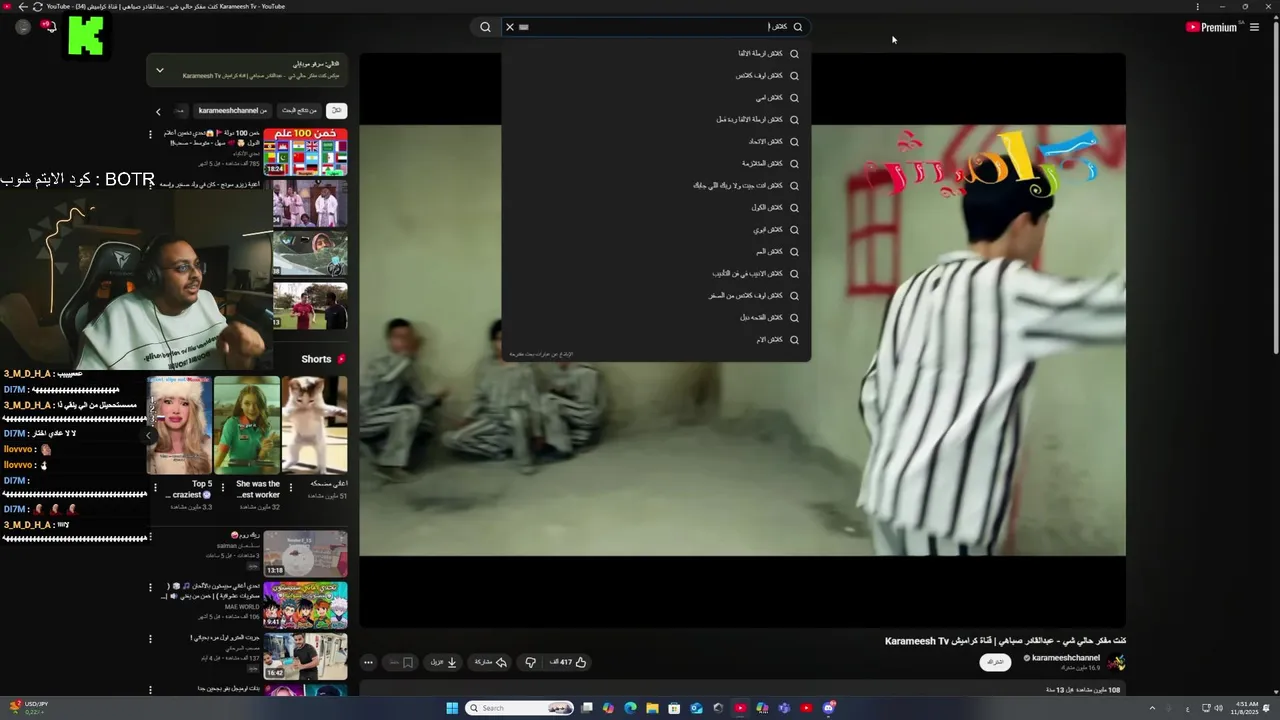Open the account avatar menu

pyautogui.click(x=23, y=27)
